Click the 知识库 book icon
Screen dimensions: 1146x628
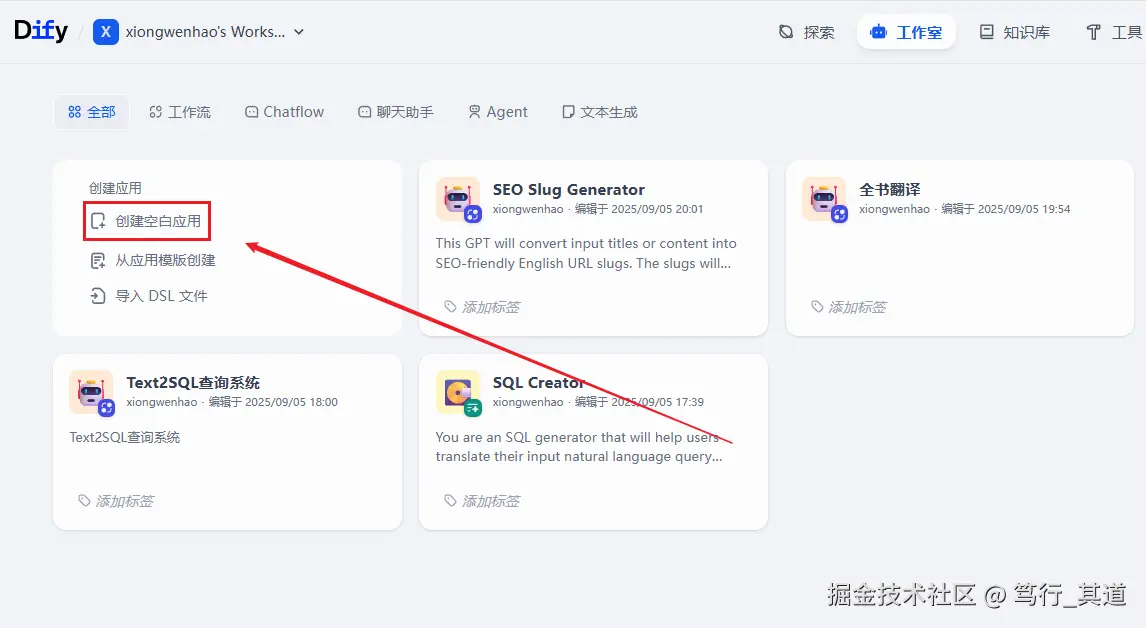(987, 32)
